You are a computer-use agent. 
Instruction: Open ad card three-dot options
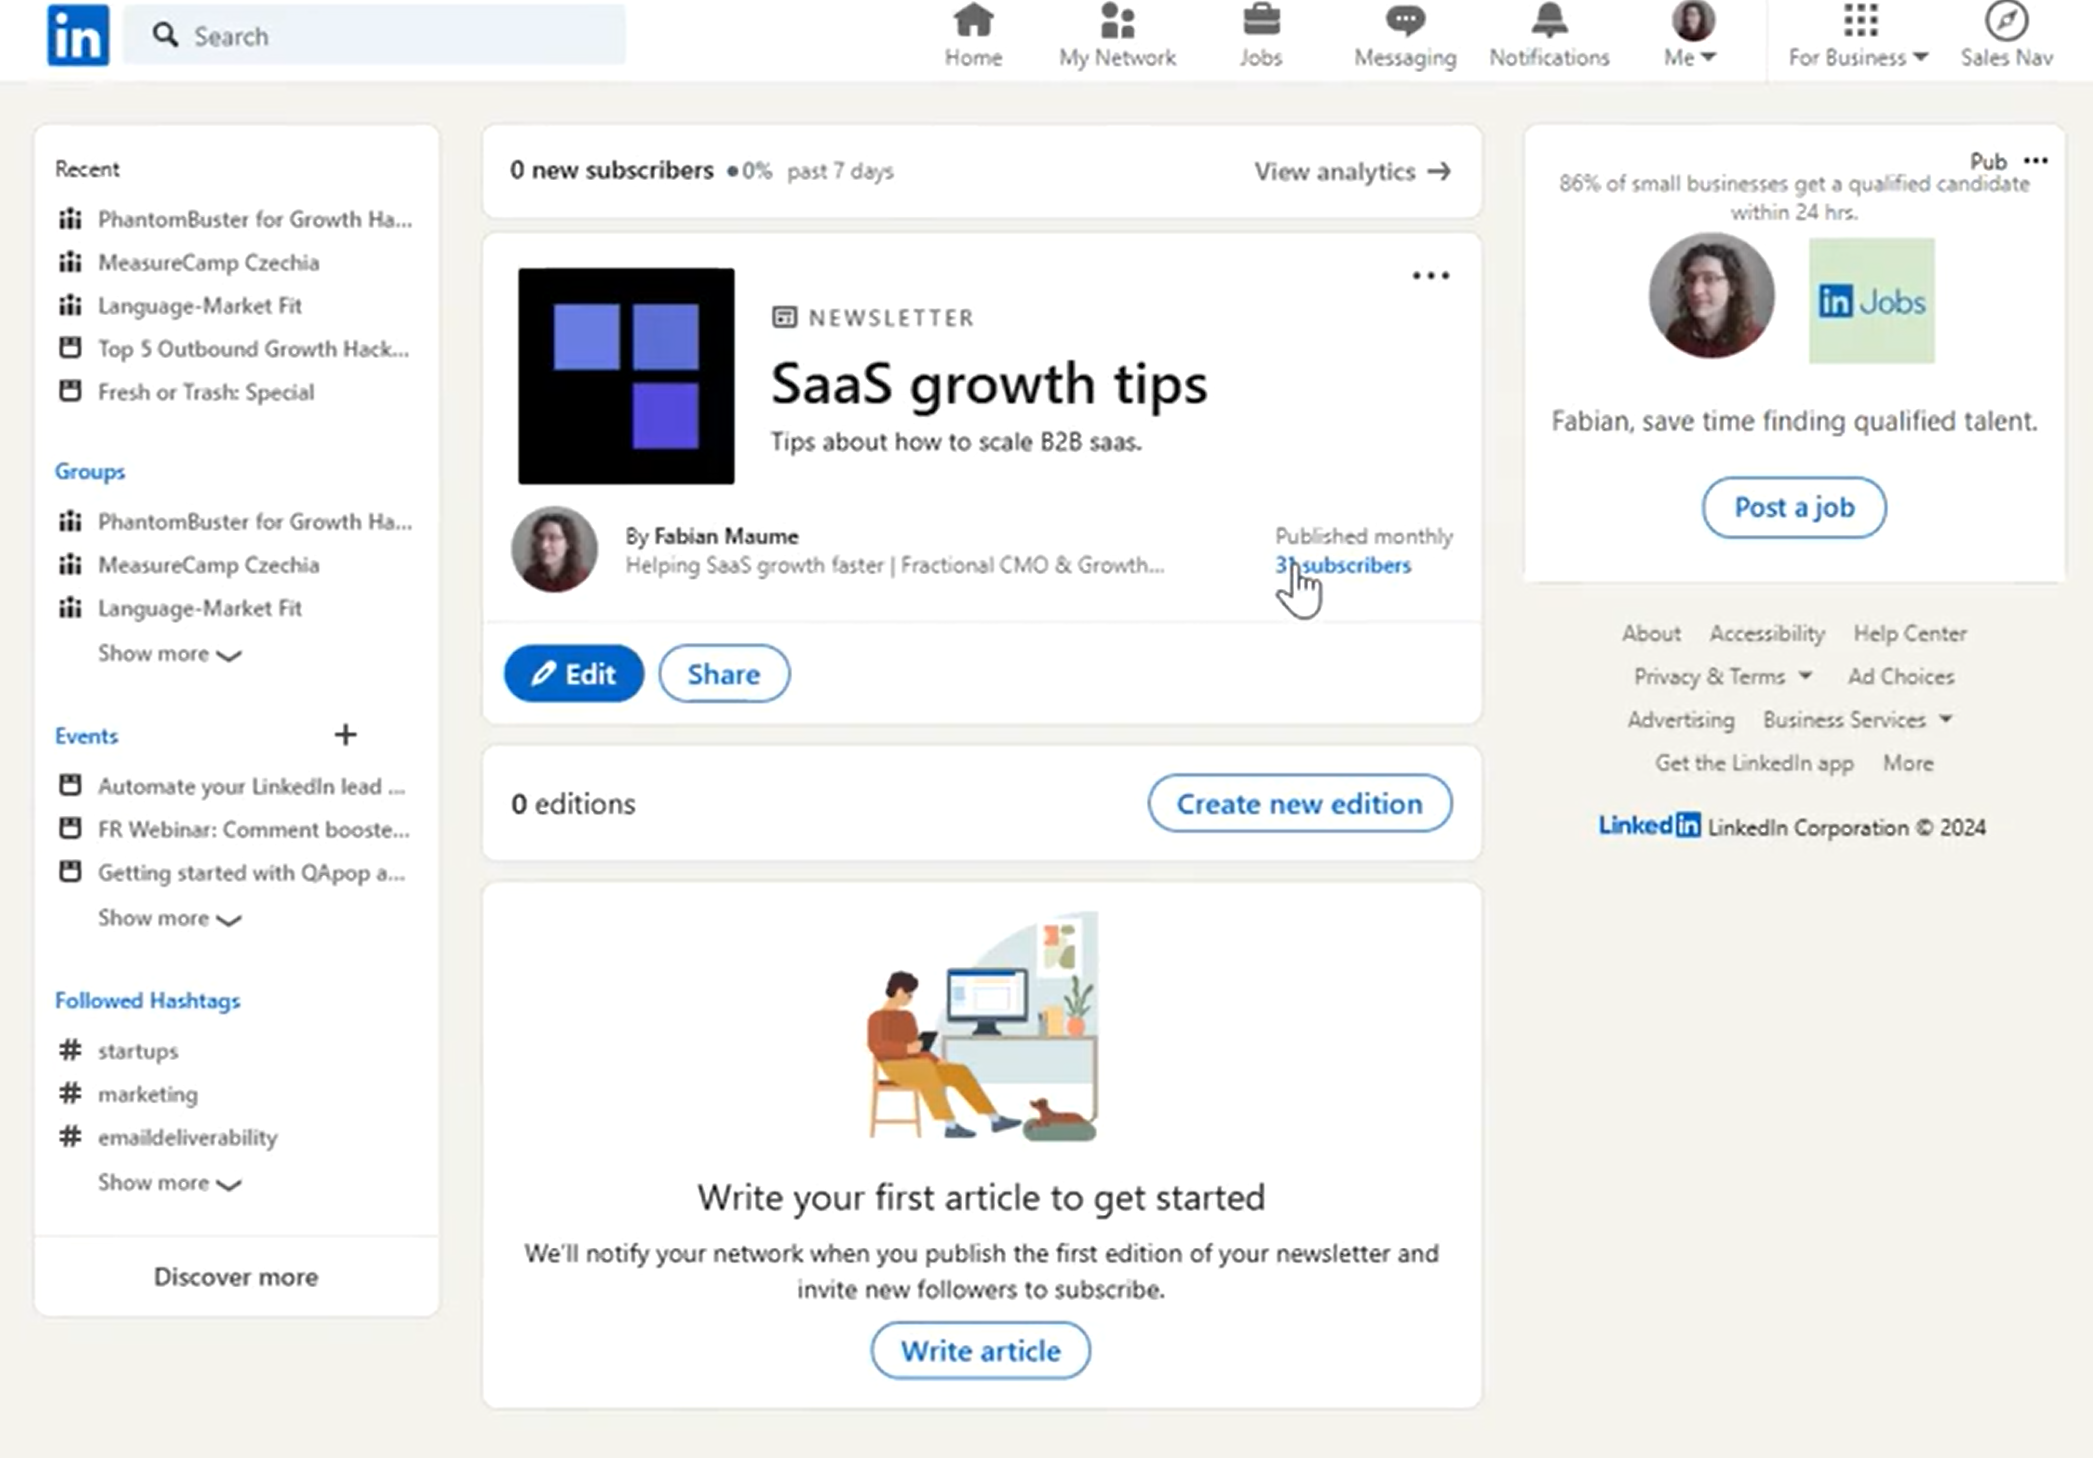2035,160
